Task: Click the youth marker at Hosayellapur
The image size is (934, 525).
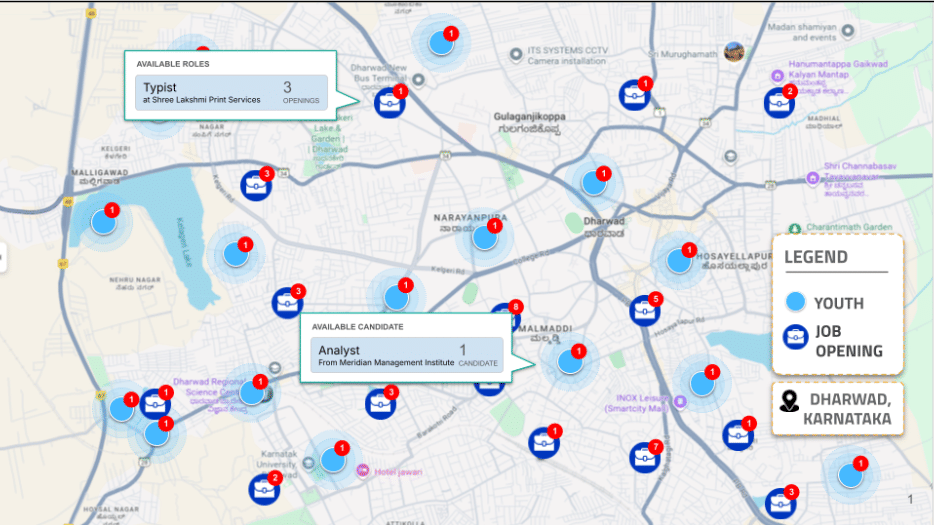Action: click(679, 260)
